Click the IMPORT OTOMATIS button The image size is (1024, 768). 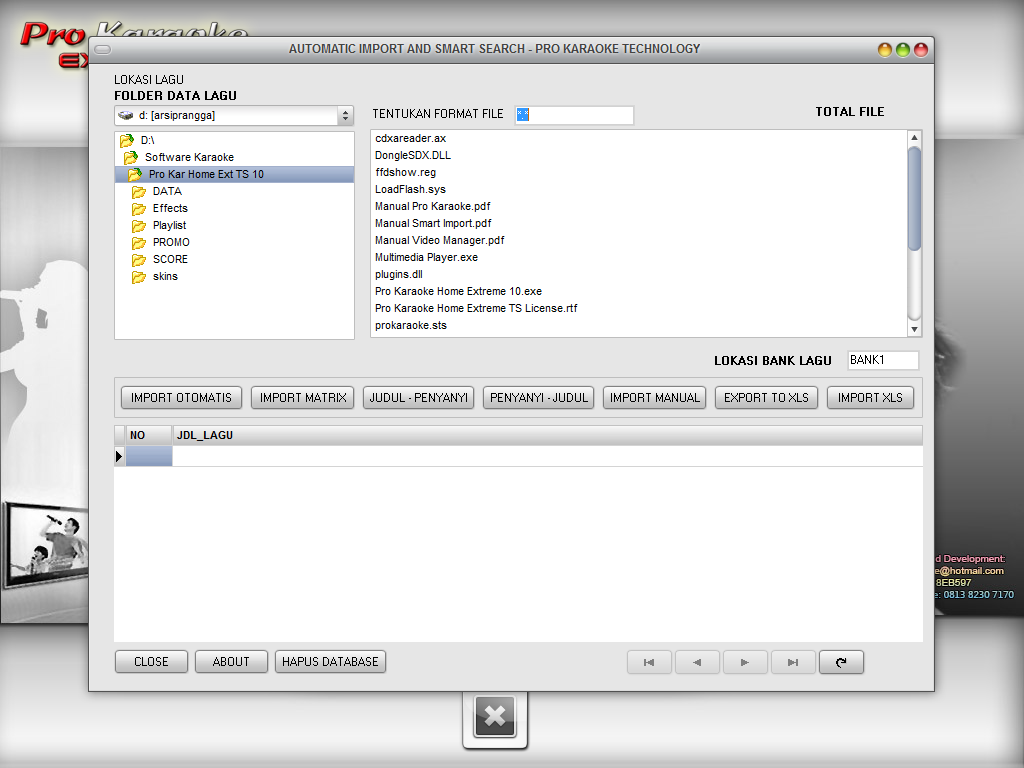(181, 398)
